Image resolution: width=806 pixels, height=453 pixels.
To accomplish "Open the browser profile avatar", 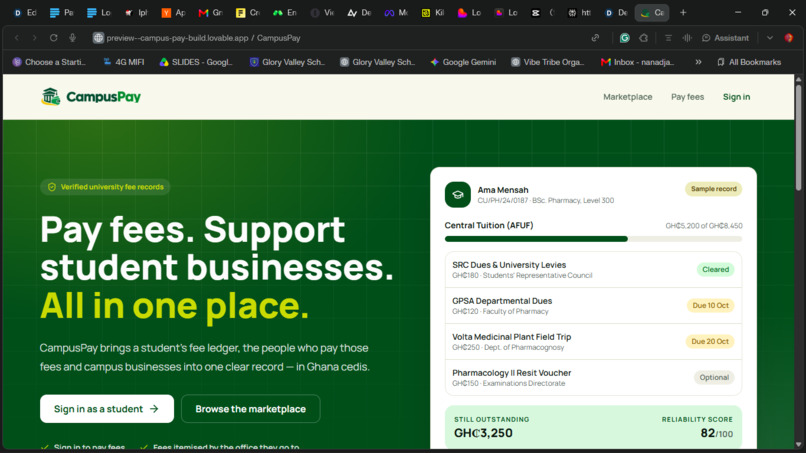I will click(x=789, y=38).
